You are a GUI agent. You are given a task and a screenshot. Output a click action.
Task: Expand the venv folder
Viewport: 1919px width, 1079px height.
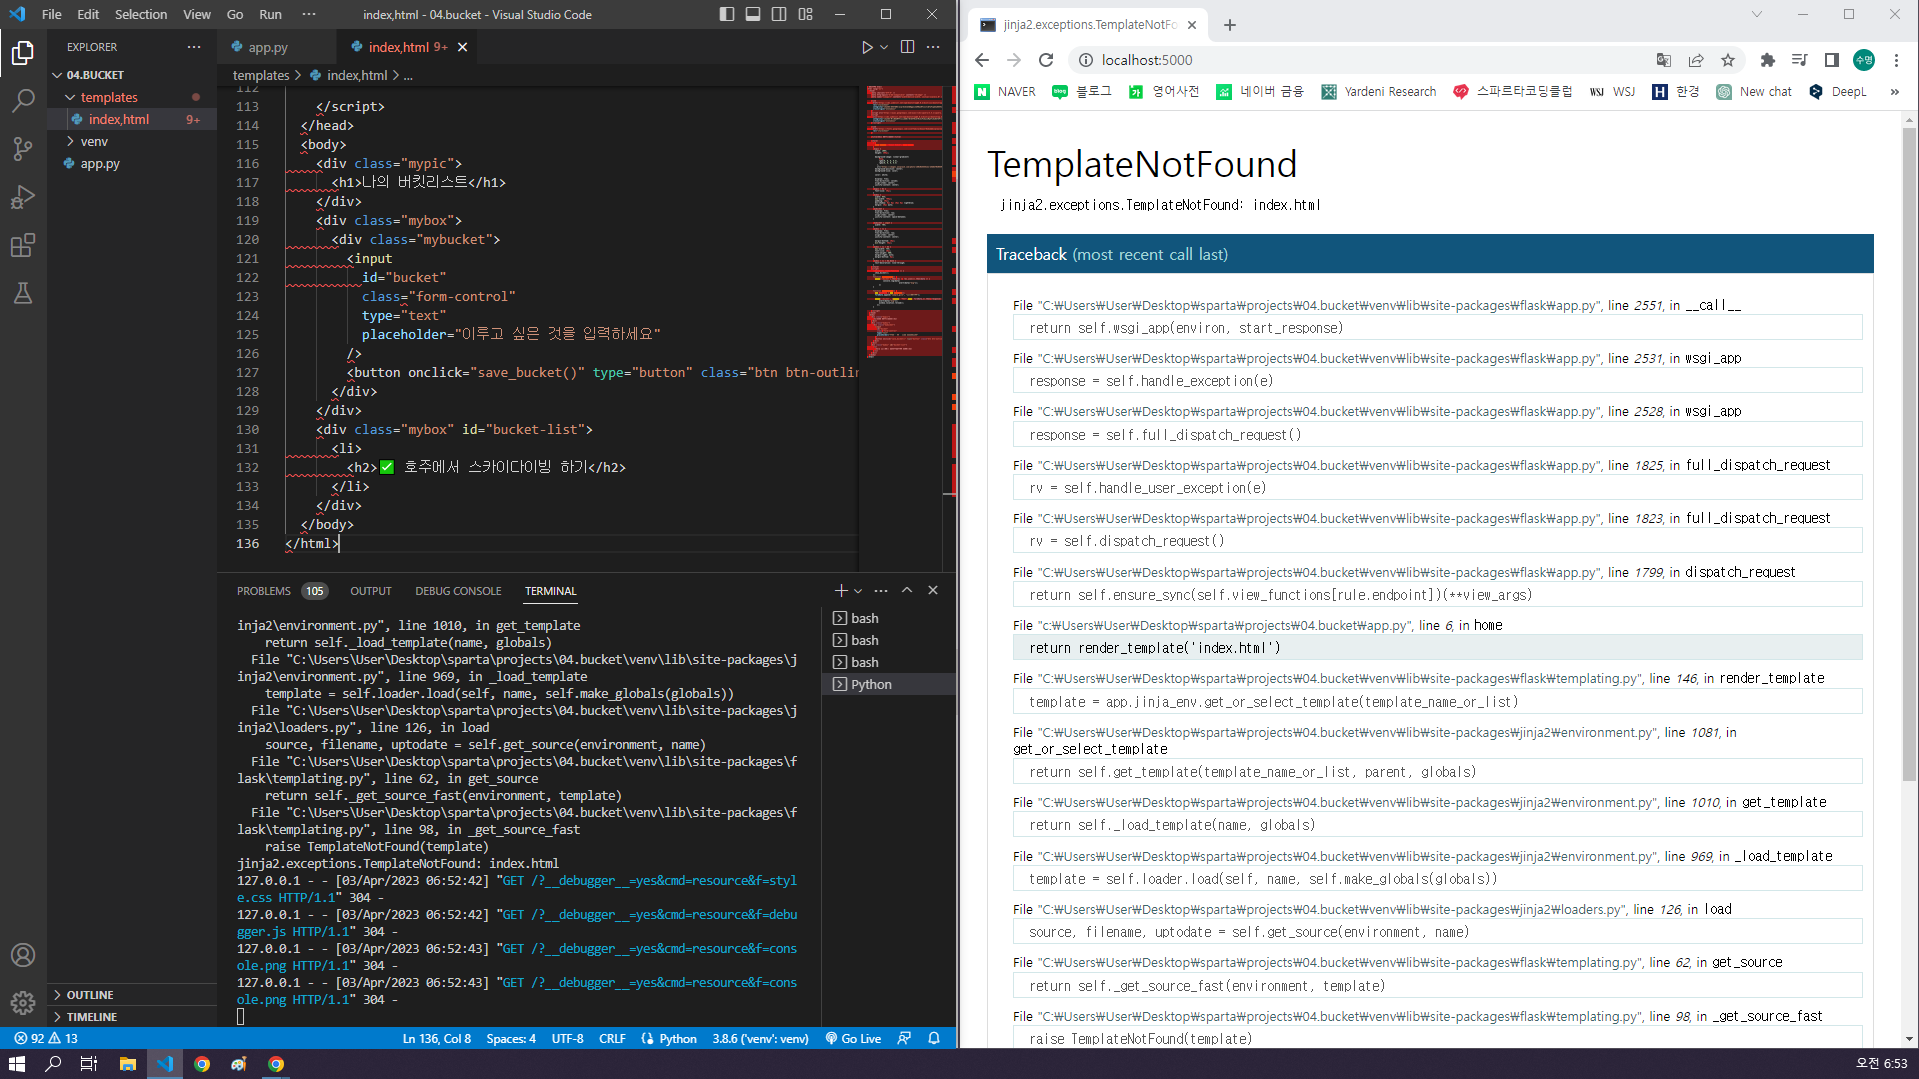coord(134,141)
